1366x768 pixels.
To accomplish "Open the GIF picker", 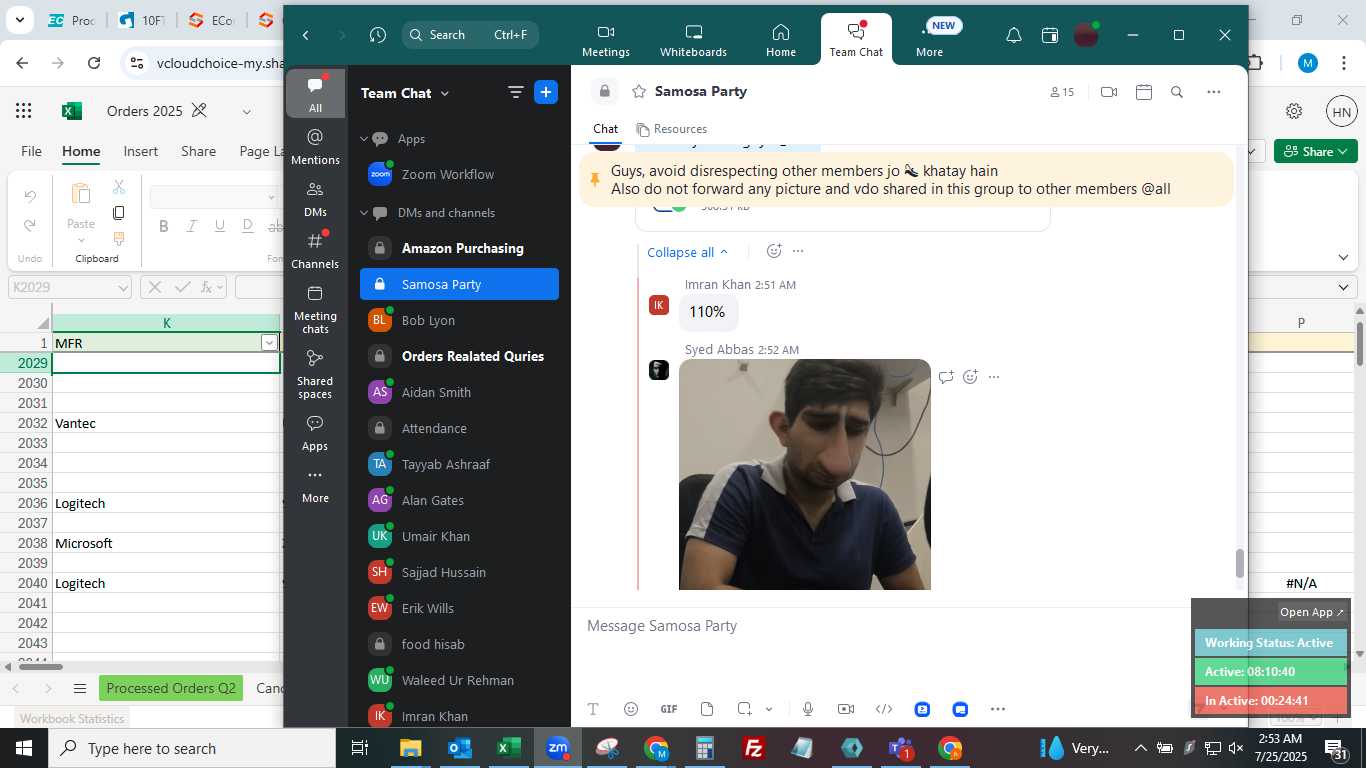I will point(669,709).
